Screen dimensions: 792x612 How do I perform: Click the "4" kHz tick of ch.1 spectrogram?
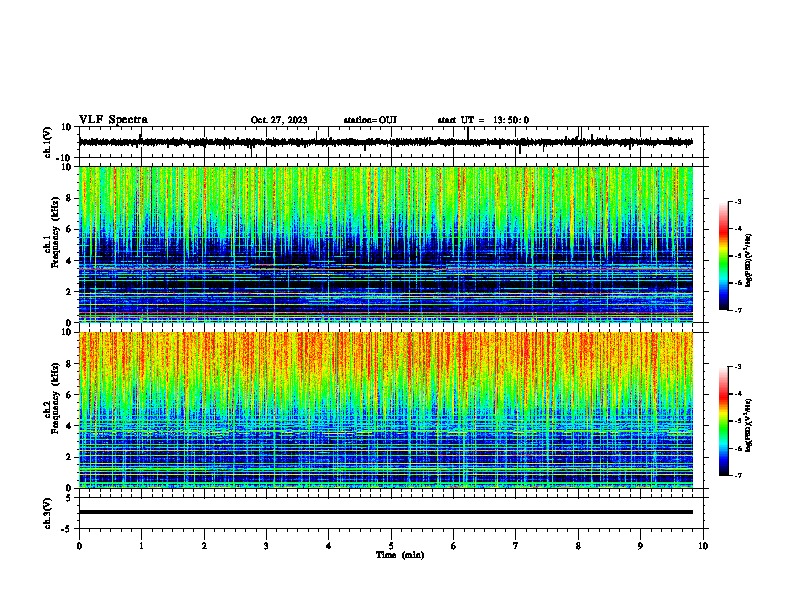(69, 261)
